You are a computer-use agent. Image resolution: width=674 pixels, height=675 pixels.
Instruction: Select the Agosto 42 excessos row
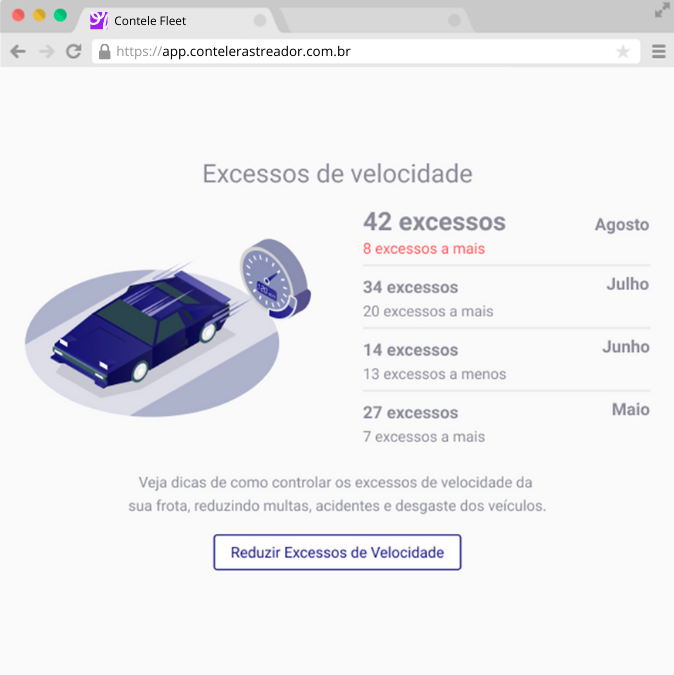coord(506,234)
